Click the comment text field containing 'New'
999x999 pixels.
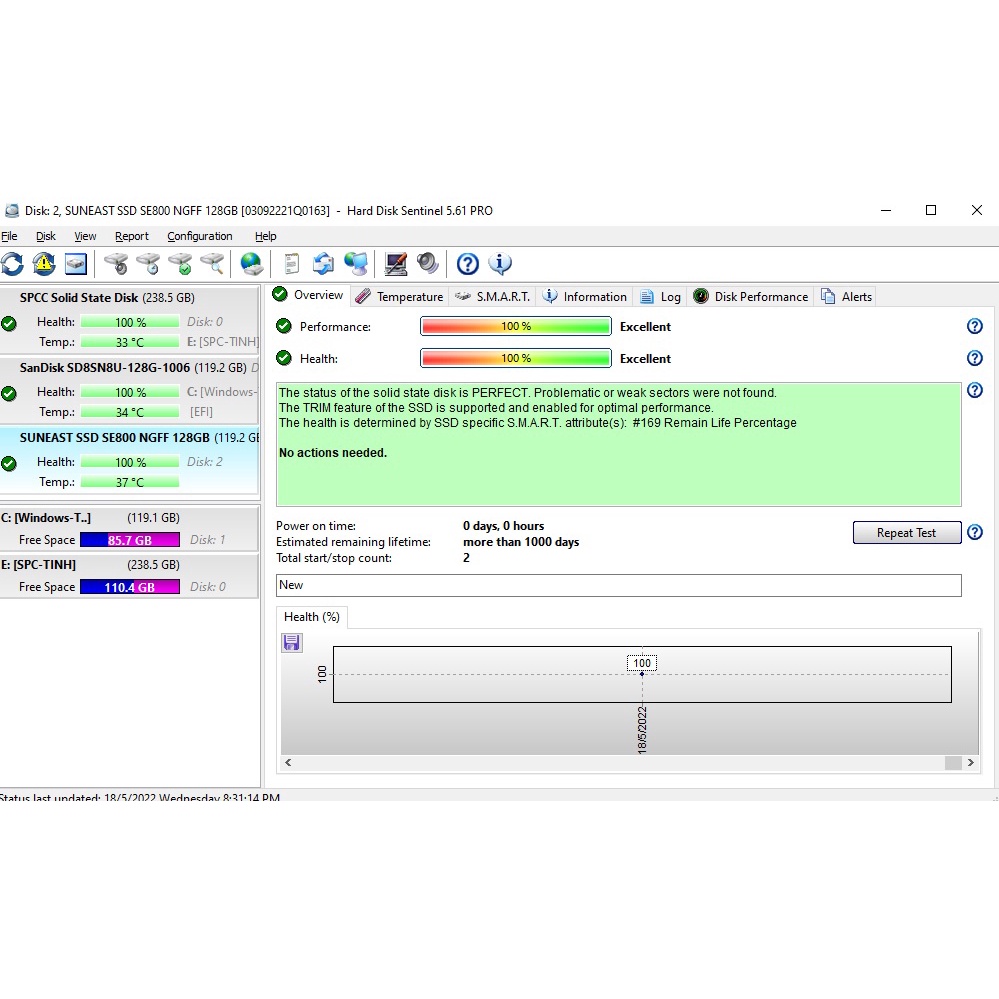pyautogui.click(x=618, y=585)
